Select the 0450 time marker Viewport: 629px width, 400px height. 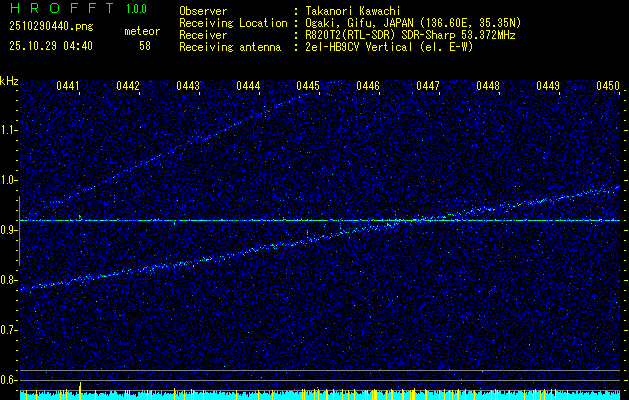608,86
